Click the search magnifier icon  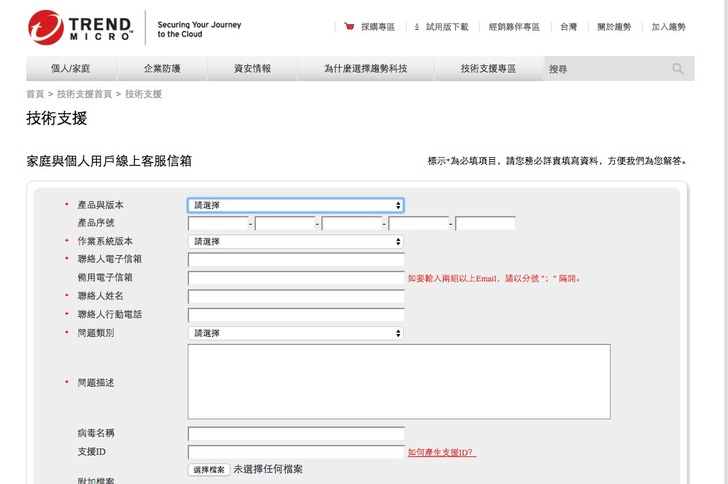pyautogui.click(x=678, y=69)
